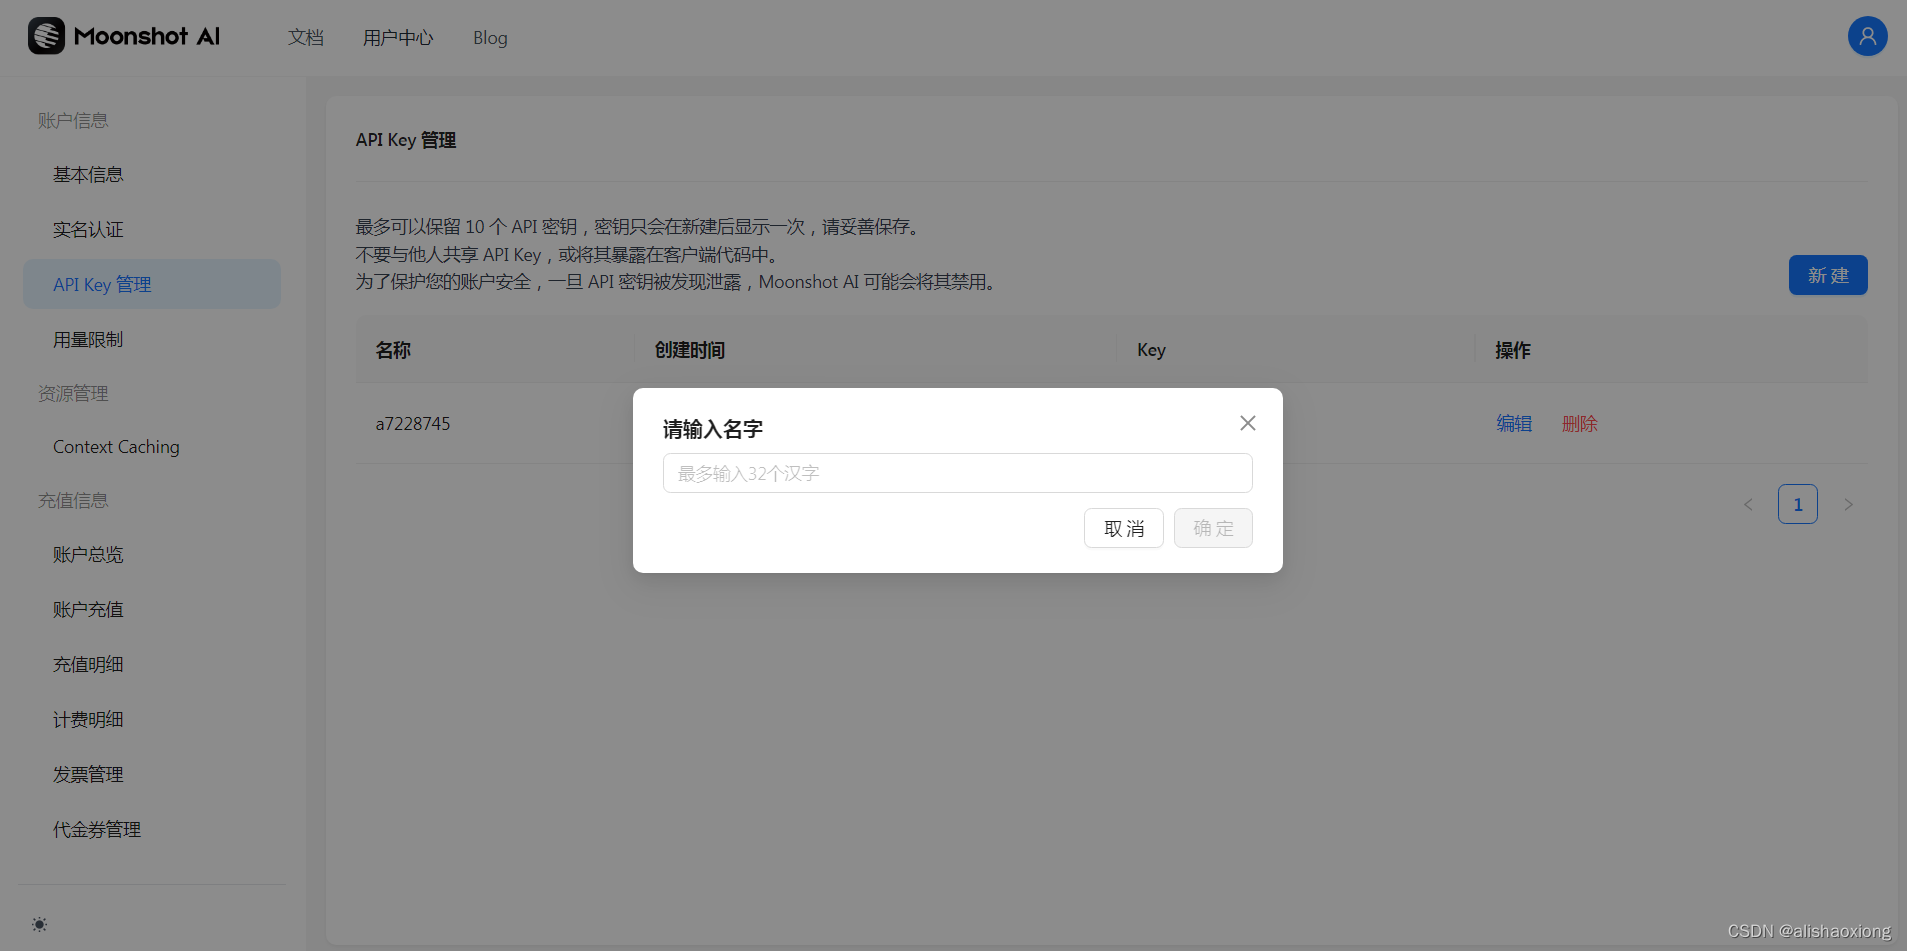The image size is (1907, 951).
Task: Click the Moonshot AI logo
Action: click(x=124, y=36)
